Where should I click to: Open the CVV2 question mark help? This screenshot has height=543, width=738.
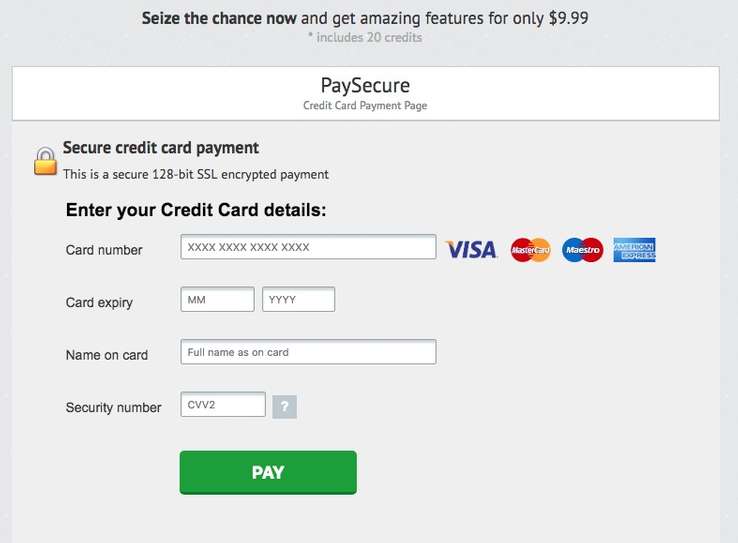tap(284, 407)
